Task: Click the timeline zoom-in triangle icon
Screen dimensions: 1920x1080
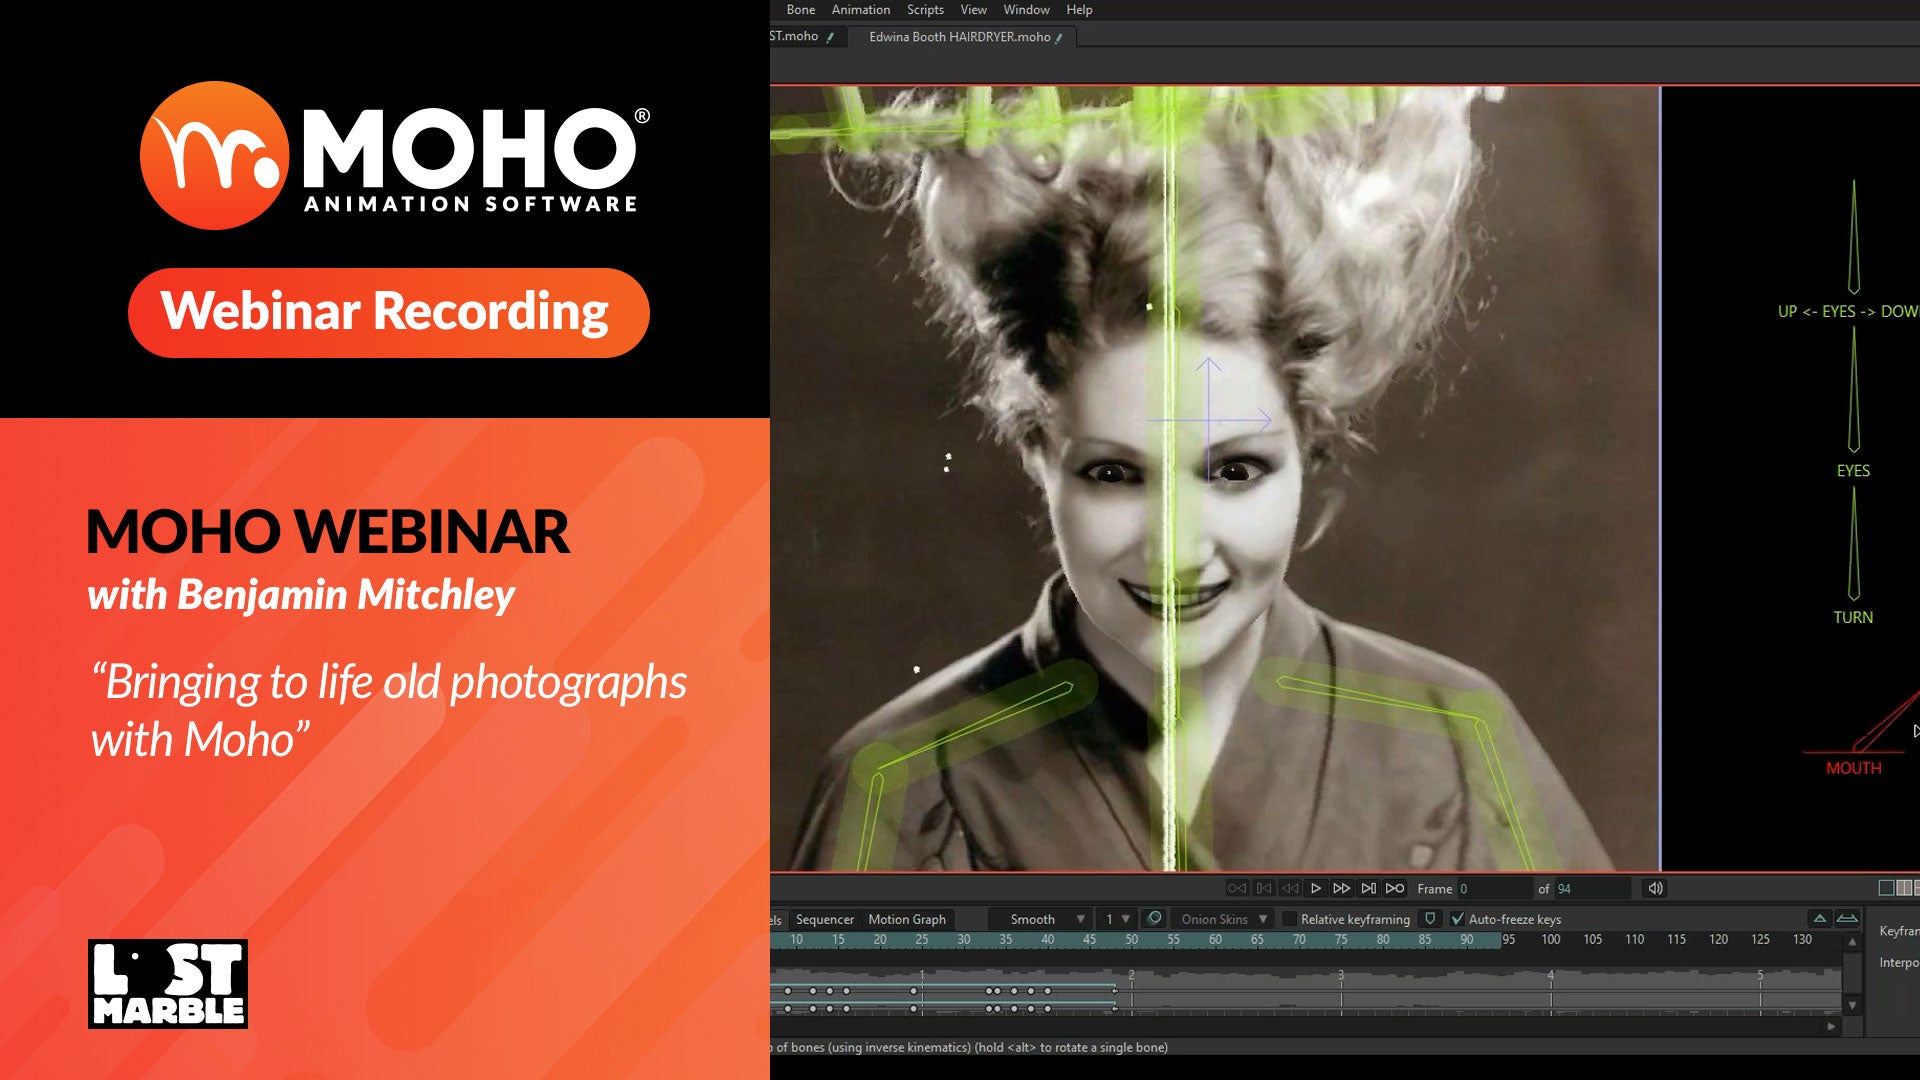Action: [1820, 918]
